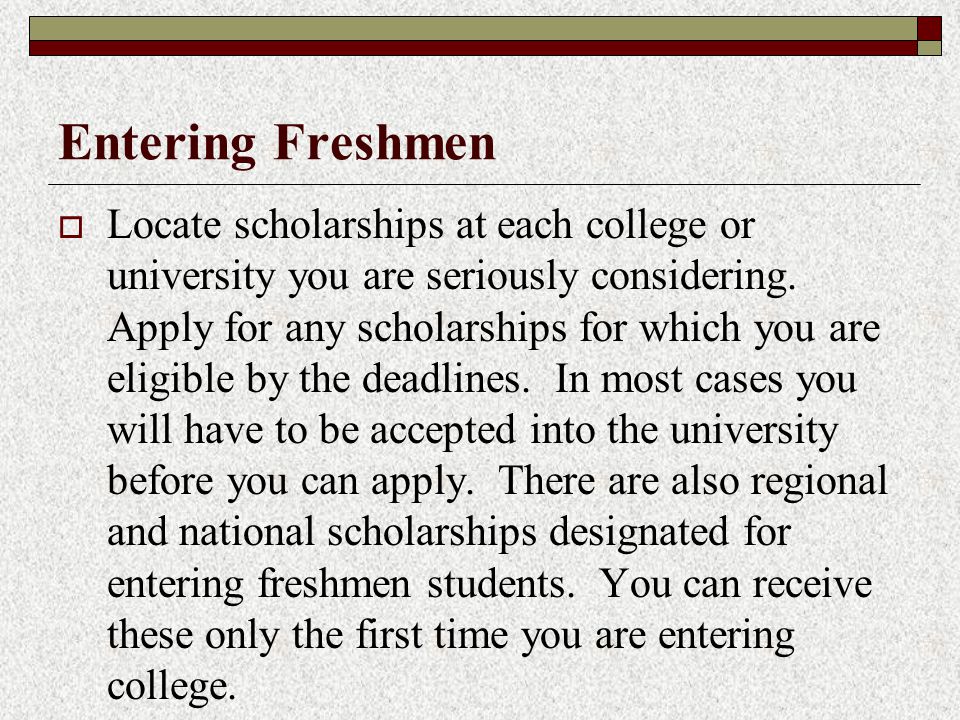Screen dimensions: 960x720
Task: Click the word "eligible" in the paragraph
Action: pyautogui.click(x=170, y=381)
